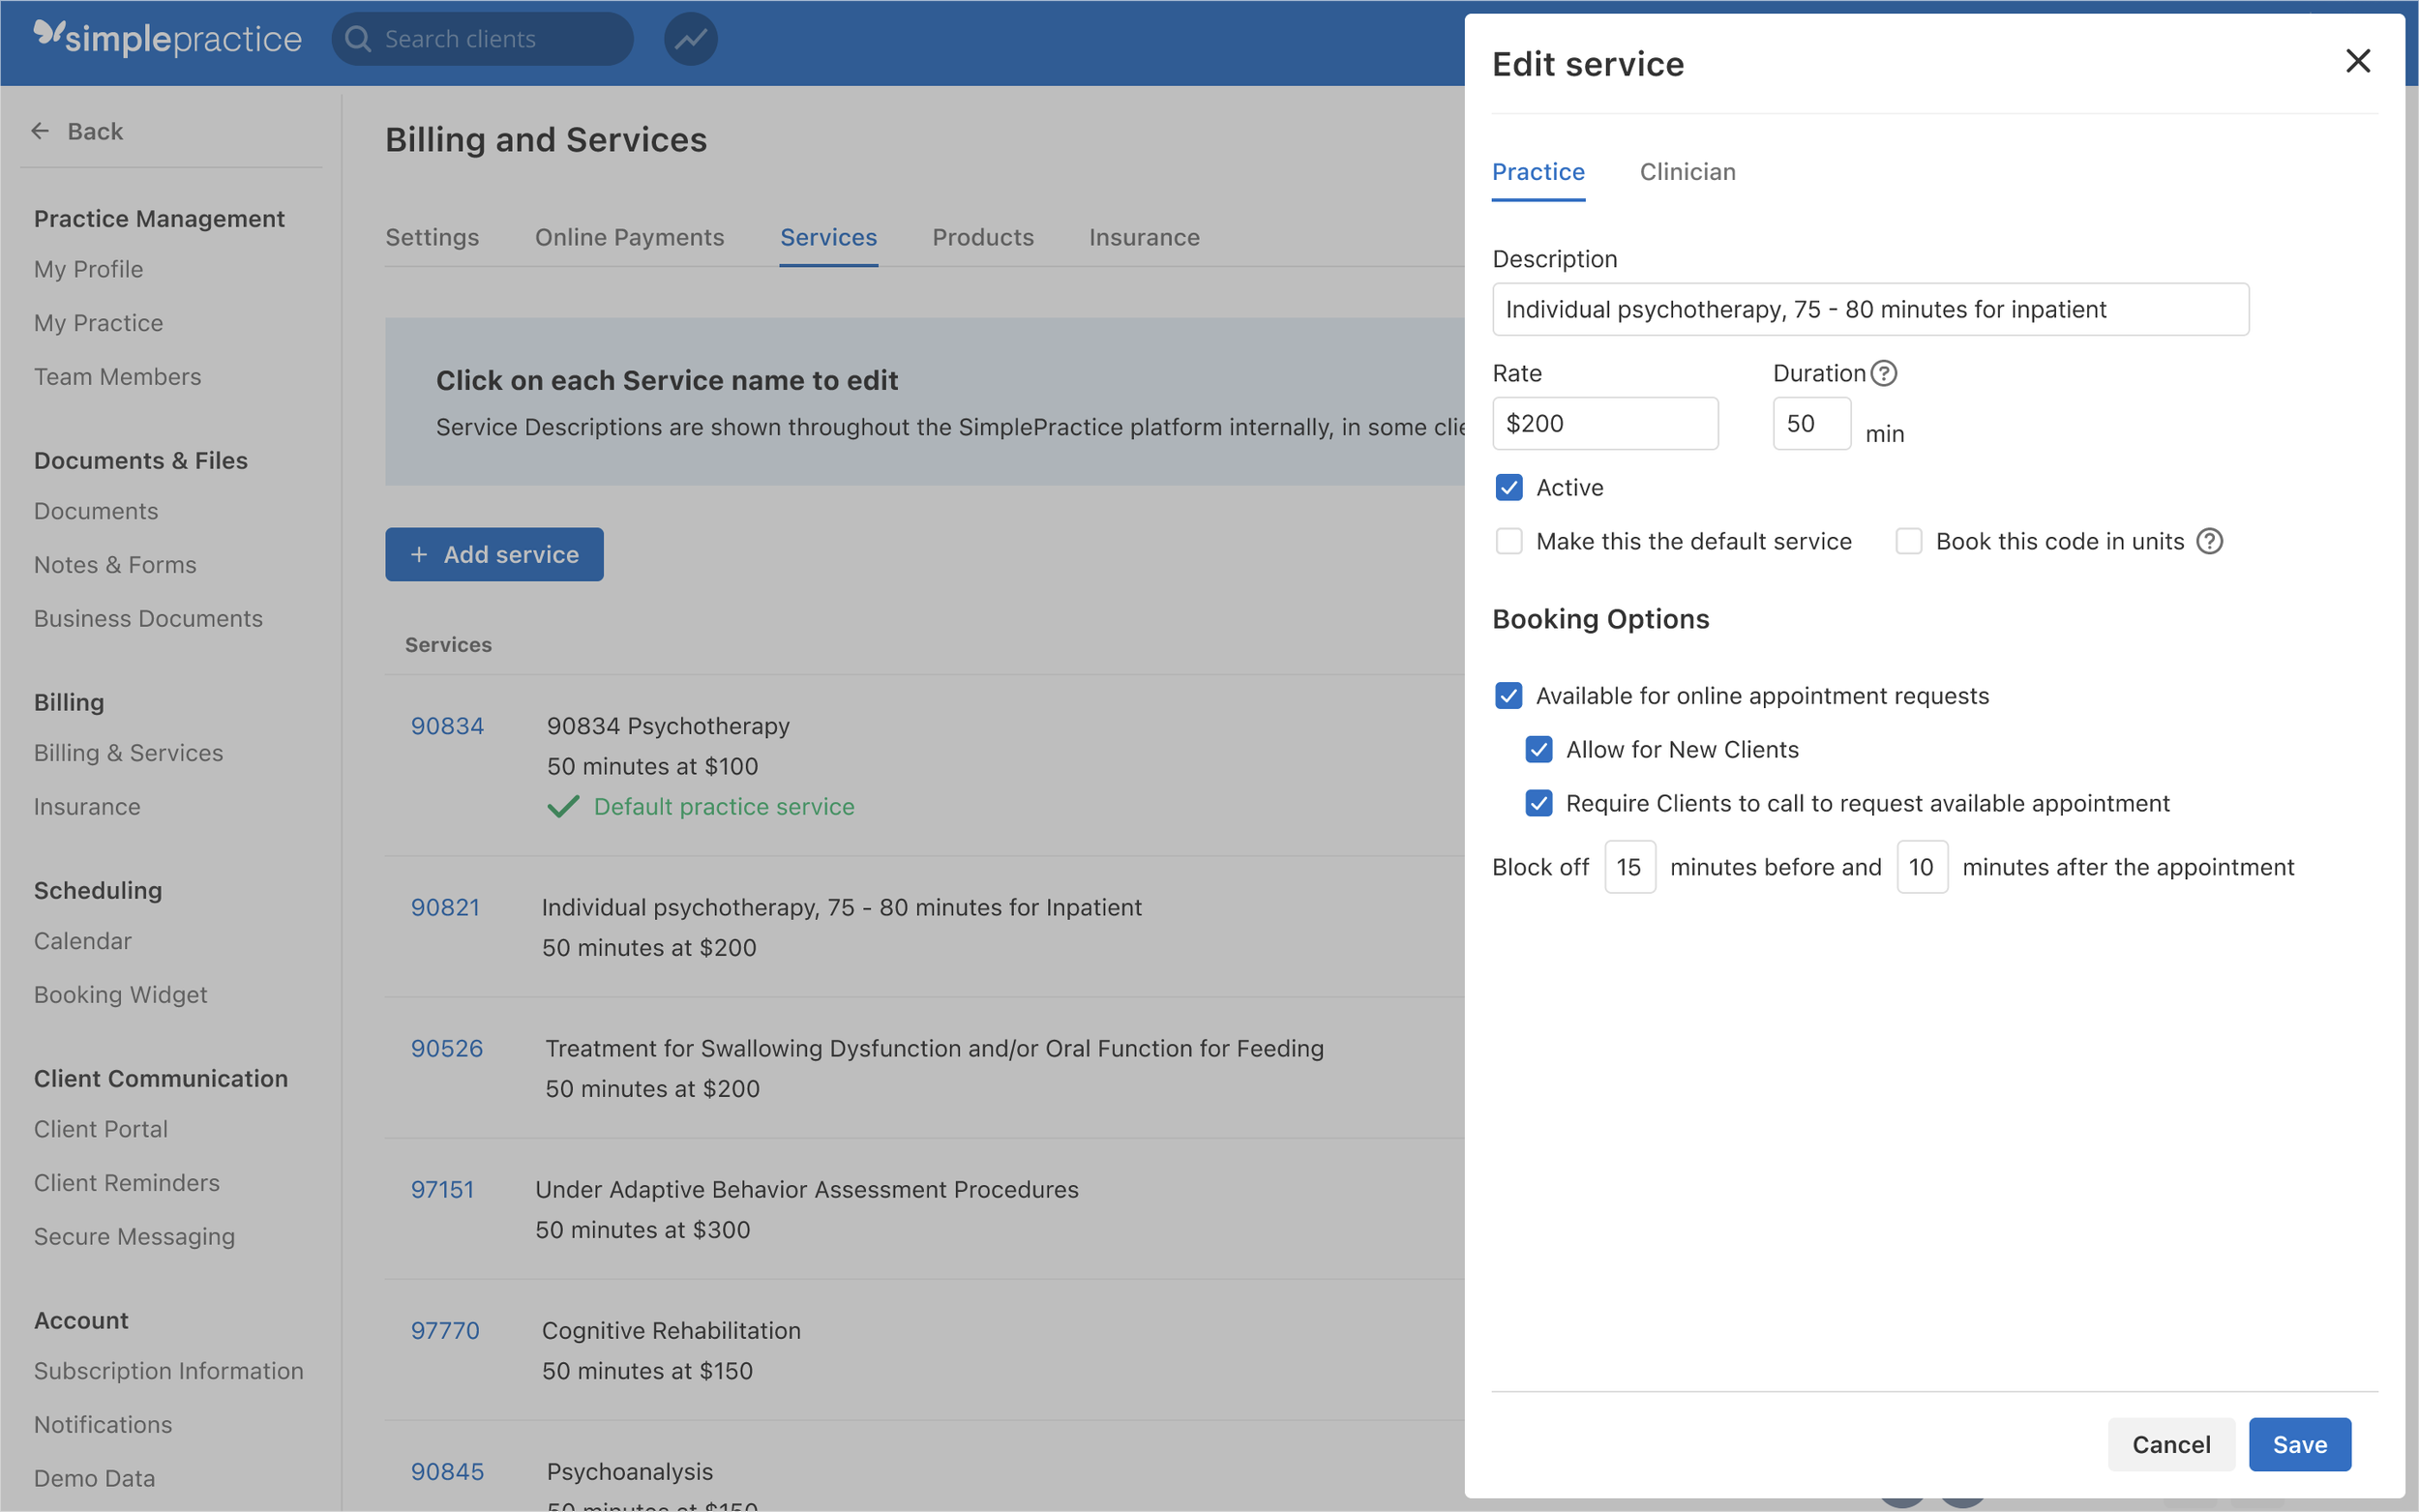The width and height of the screenshot is (2419, 1512).
Task: Open help for Book this code in units
Action: click(2209, 541)
